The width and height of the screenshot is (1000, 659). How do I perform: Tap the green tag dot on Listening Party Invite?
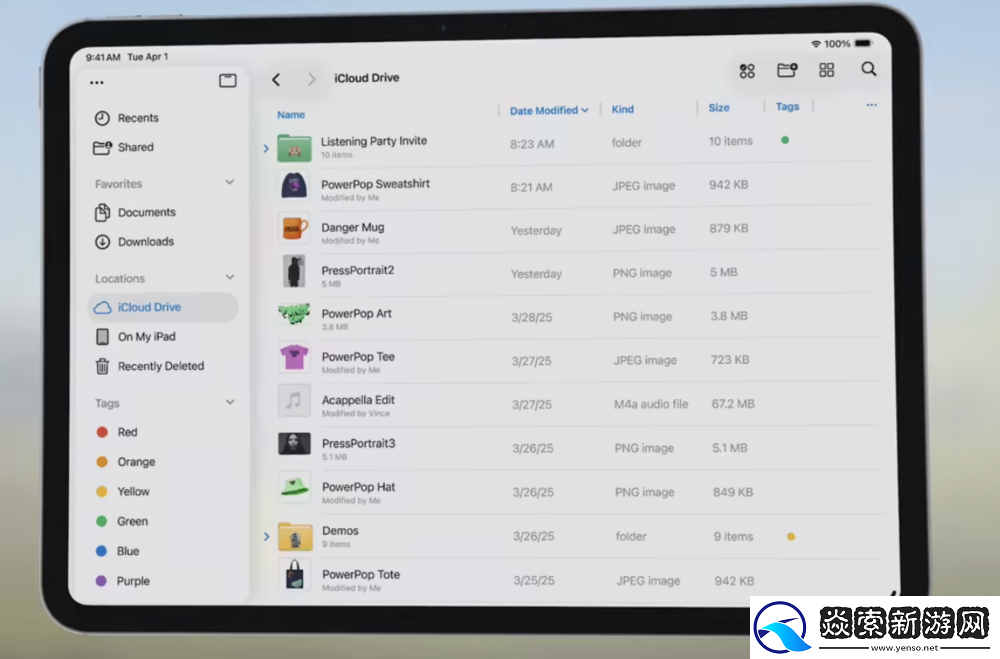click(784, 141)
